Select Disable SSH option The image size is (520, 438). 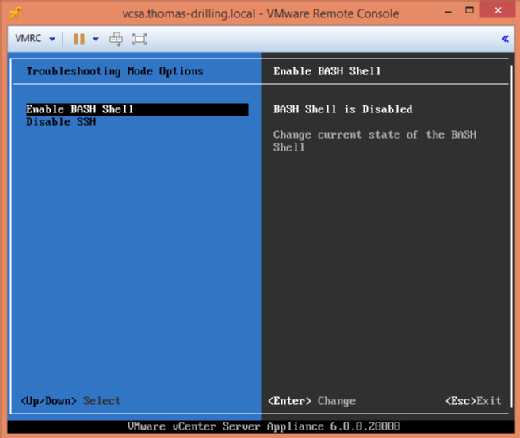coord(61,122)
